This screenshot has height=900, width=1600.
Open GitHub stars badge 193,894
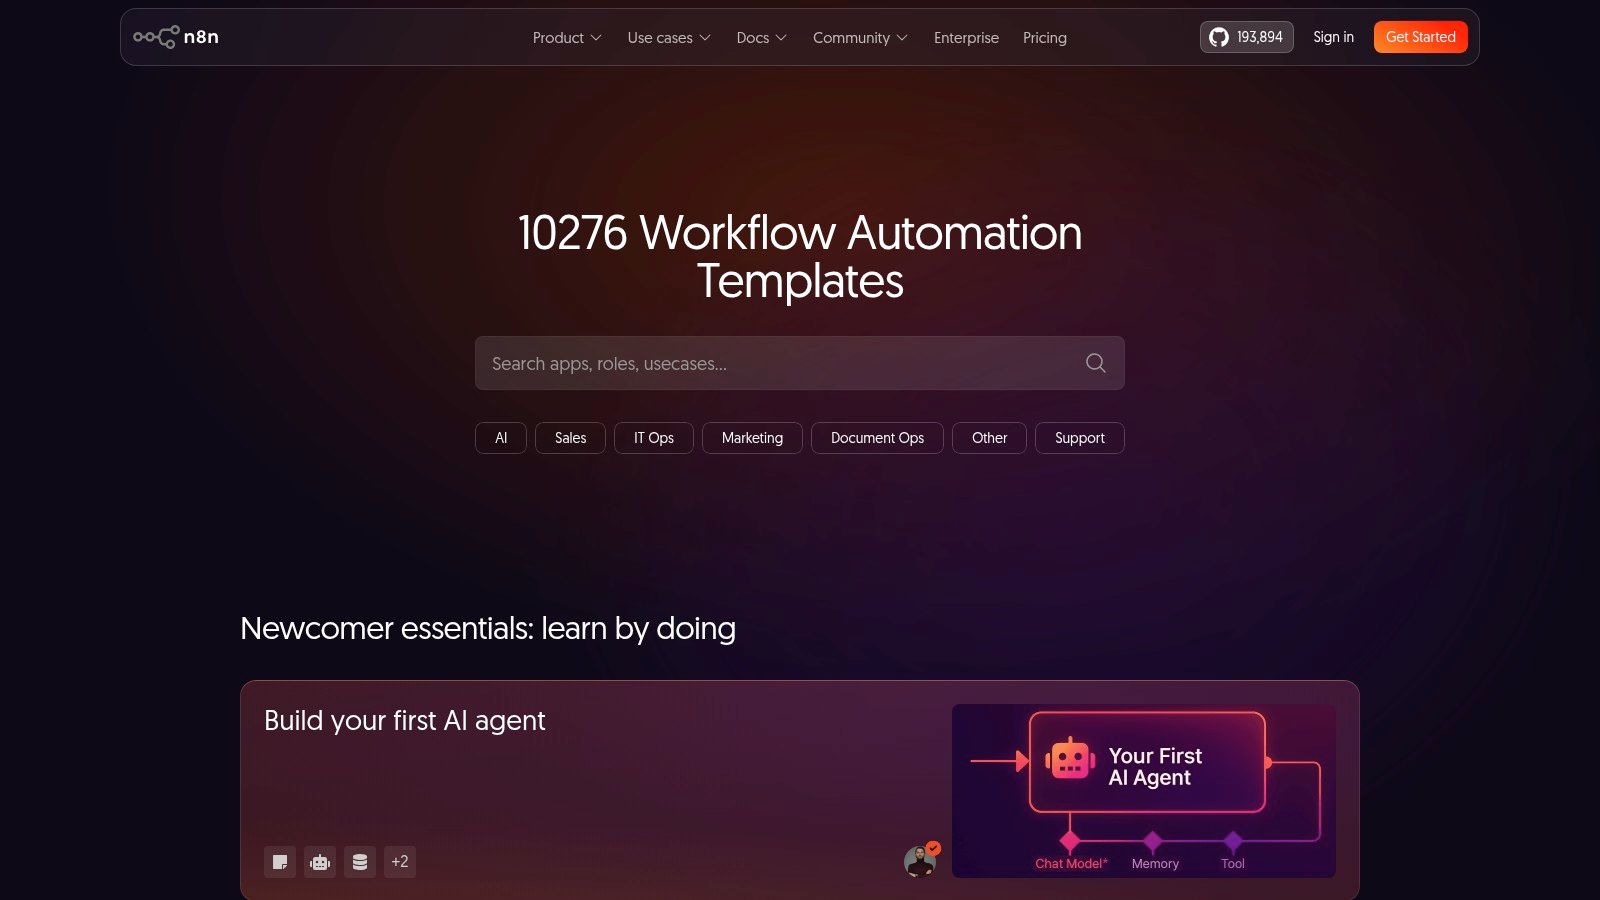click(x=1246, y=37)
